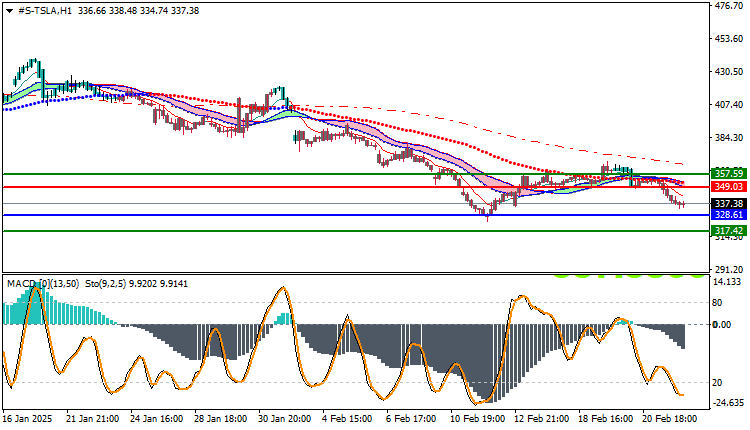Select the red 349.03 price label
This screenshot has height=430, width=750.
(x=729, y=187)
